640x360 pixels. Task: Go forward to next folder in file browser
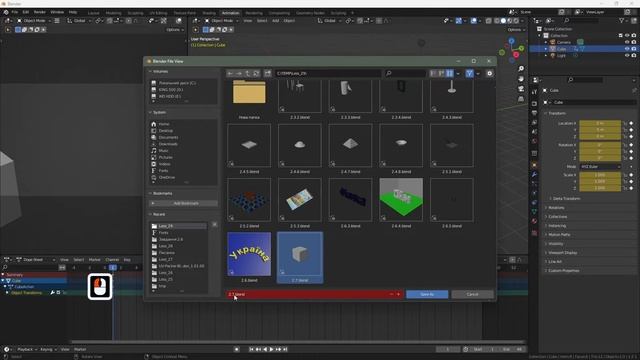point(239,73)
